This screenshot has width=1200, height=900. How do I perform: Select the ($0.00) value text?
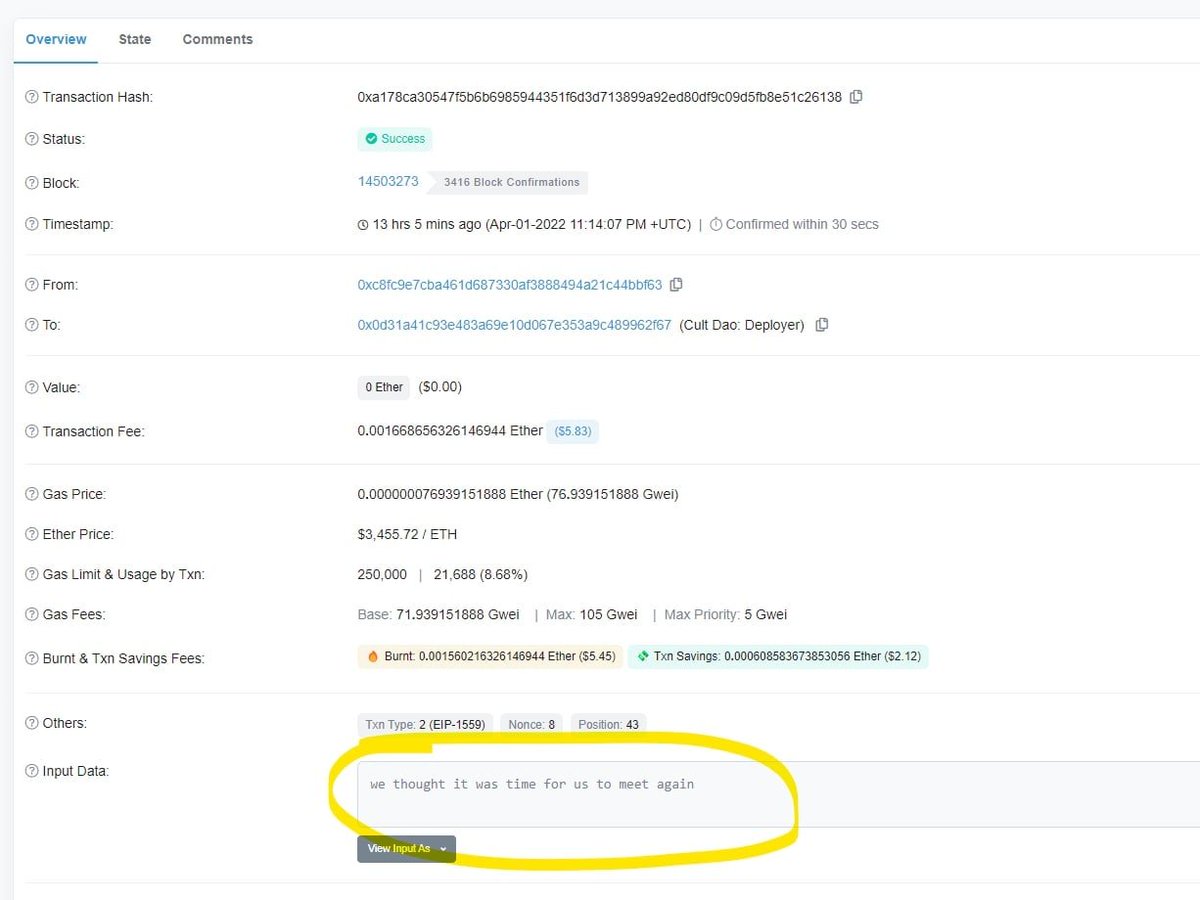coord(440,387)
